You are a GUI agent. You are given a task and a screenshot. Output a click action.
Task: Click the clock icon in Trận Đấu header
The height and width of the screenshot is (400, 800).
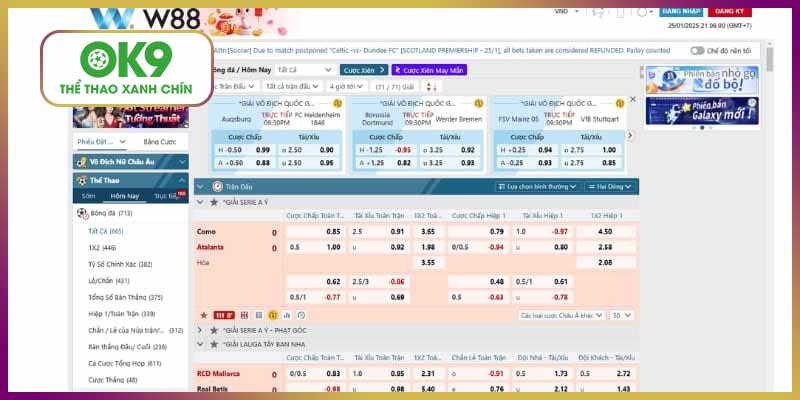pyautogui.click(x=217, y=186)
